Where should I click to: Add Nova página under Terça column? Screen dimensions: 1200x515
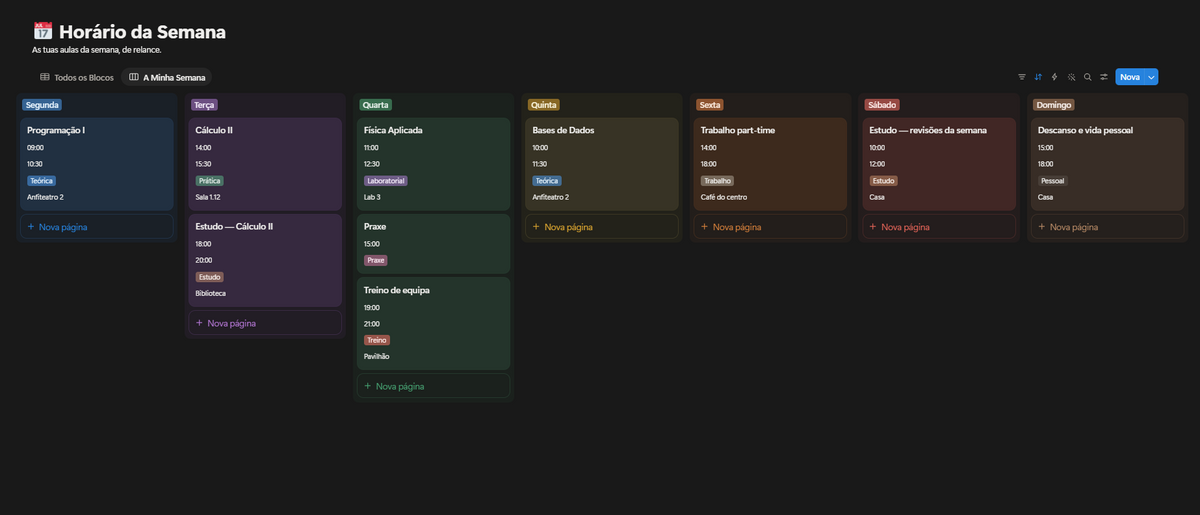265,323
